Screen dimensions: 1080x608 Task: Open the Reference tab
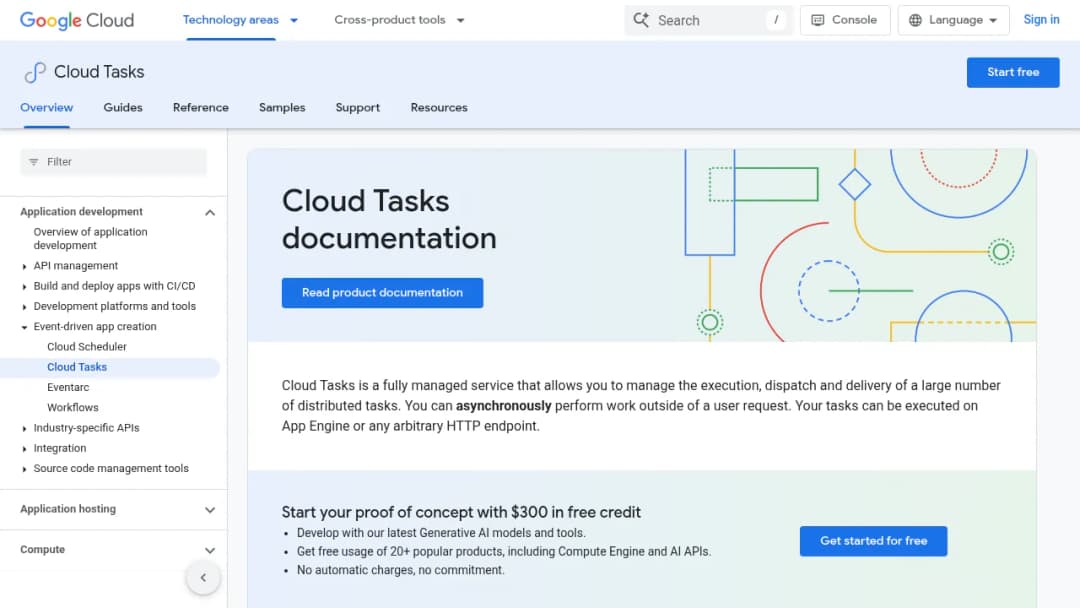click(200, 107)
